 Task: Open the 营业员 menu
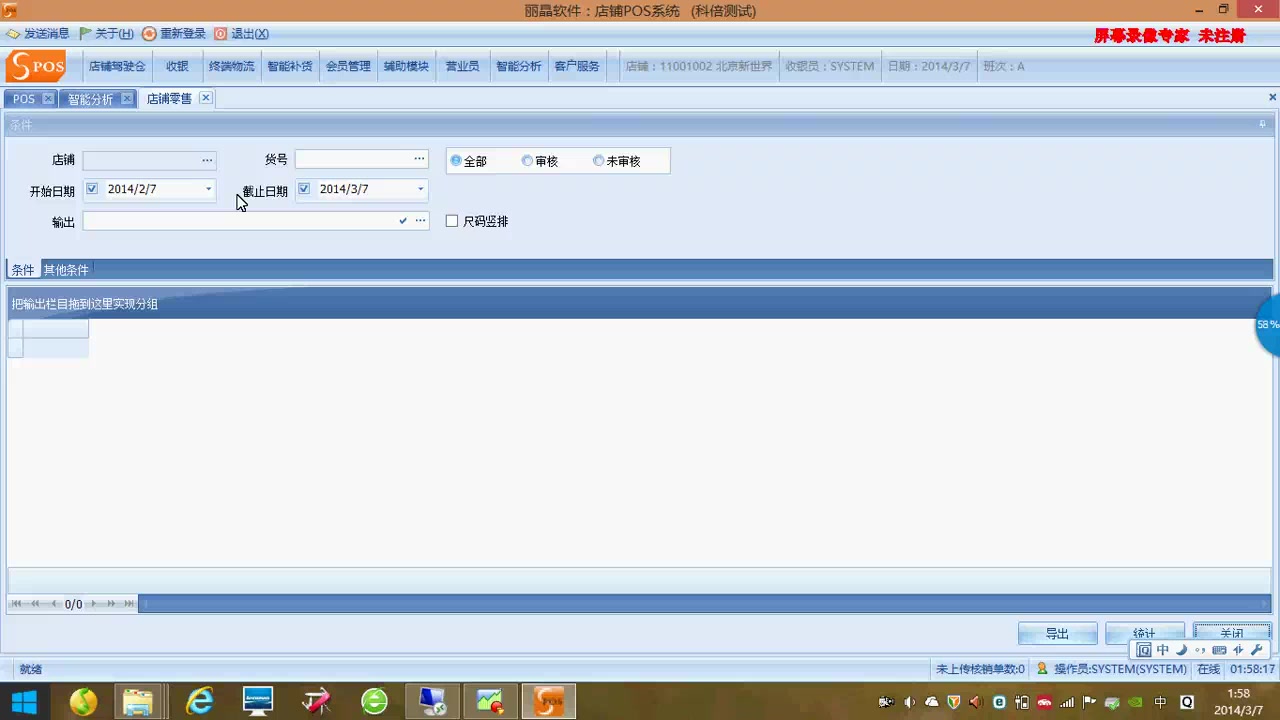(x=462, y=66)
